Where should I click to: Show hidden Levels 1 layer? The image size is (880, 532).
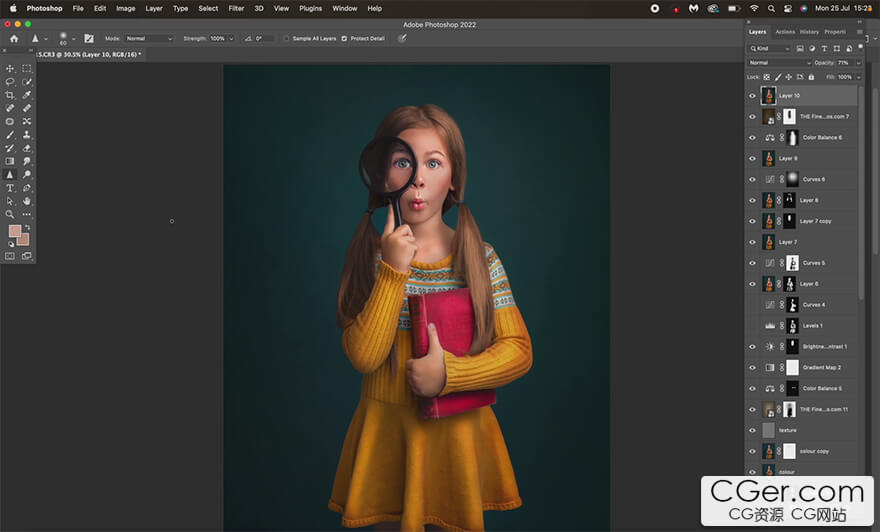pyautogui.click(x=753, y=325)
